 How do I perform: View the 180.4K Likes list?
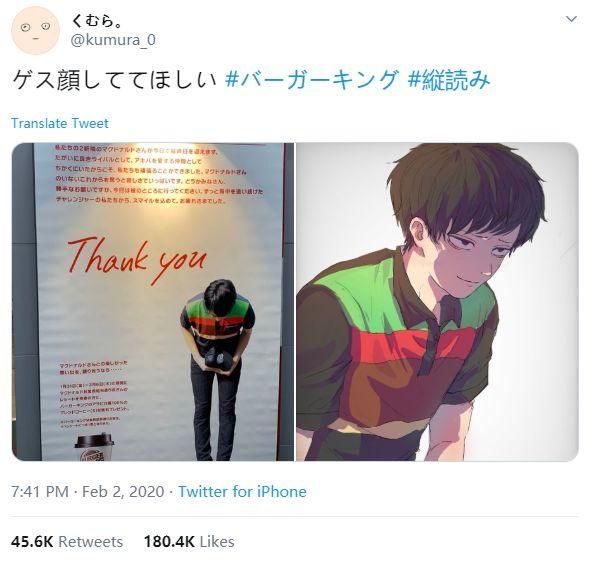[x=189, y=541]
